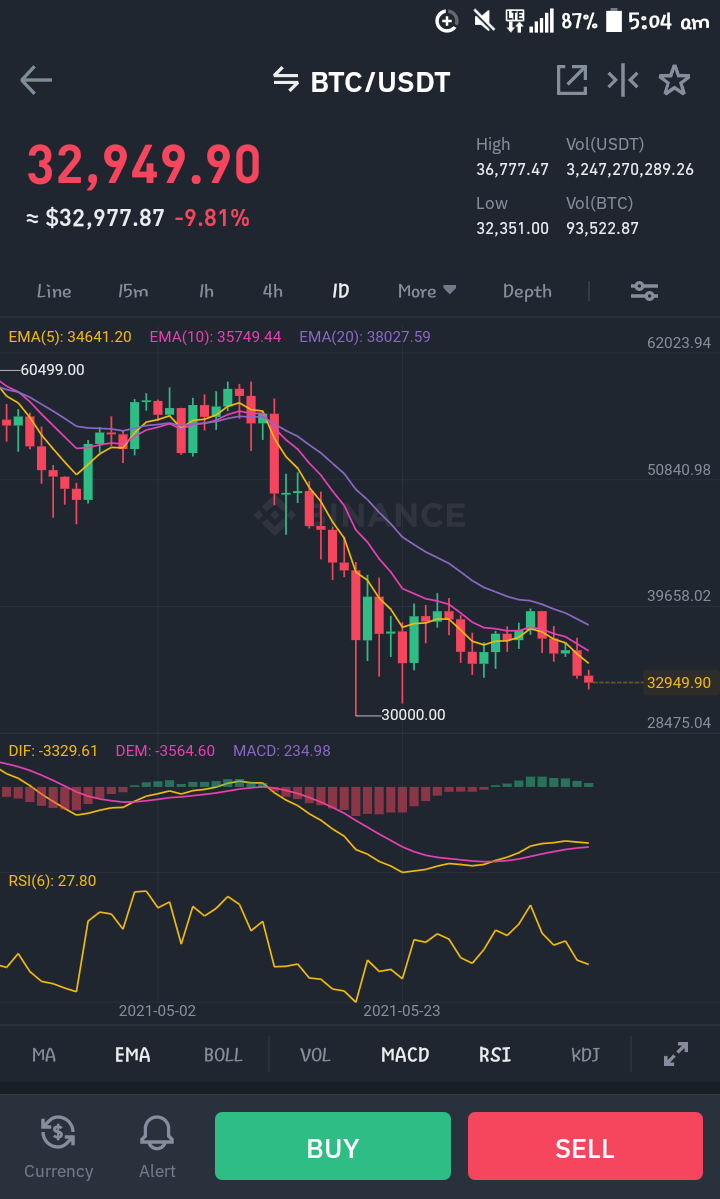Toggle the EMA indicator

pyautogui.click(x=132, y=1055)
